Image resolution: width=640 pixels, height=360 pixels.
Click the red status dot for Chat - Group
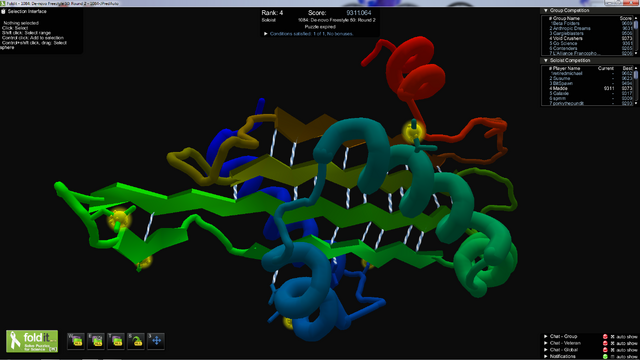(x=605, y=337)
